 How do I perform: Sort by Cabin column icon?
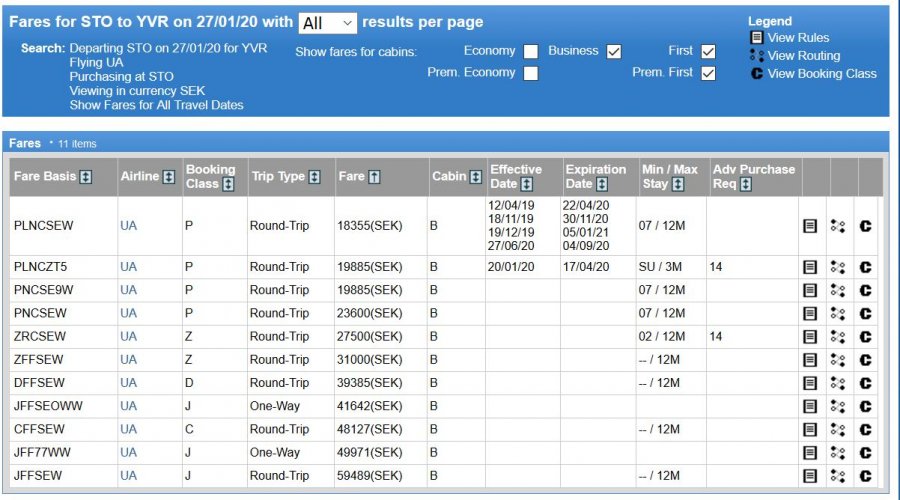coord(476,177)
